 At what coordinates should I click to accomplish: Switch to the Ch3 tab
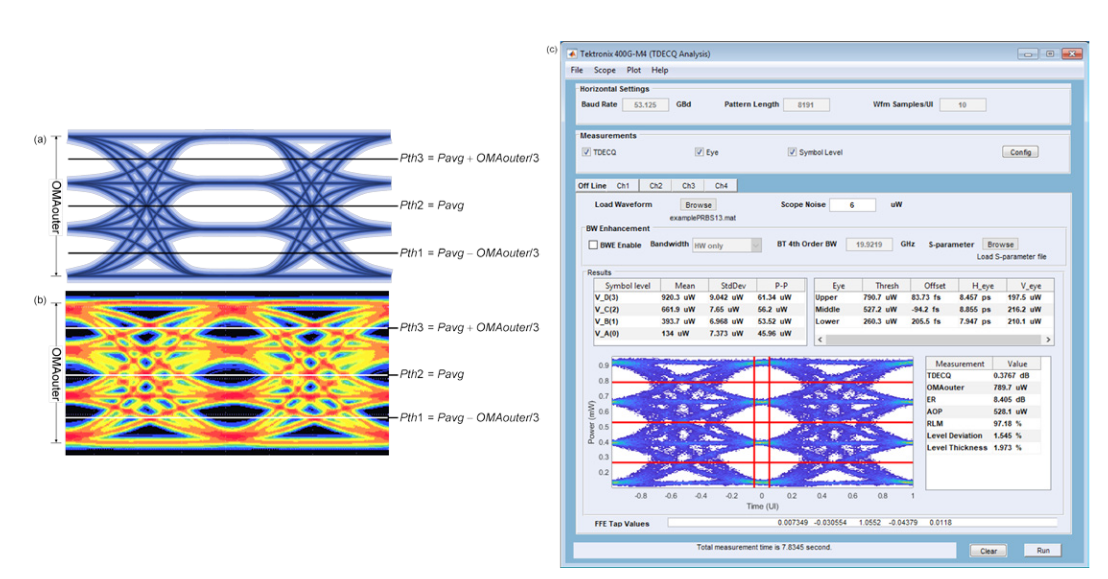[687, 184]
